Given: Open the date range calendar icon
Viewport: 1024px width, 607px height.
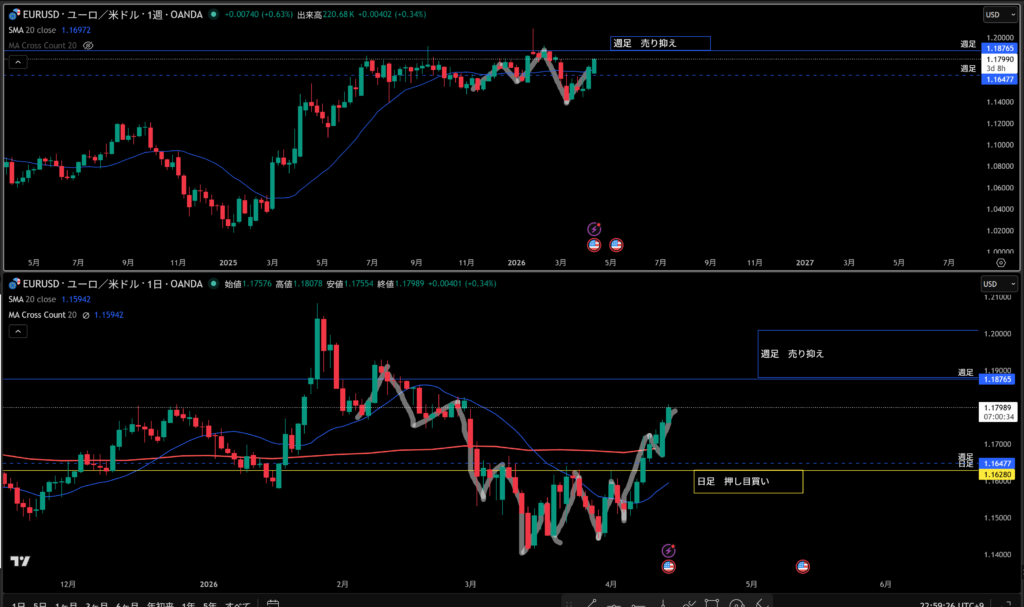Looking at the screenshot, I should [272, 604].
